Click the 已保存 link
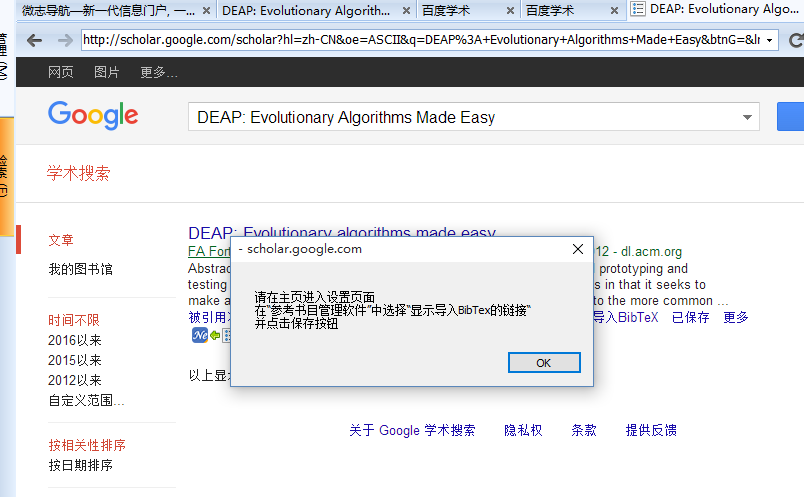The image size is (804, 497). click(691, 317)
